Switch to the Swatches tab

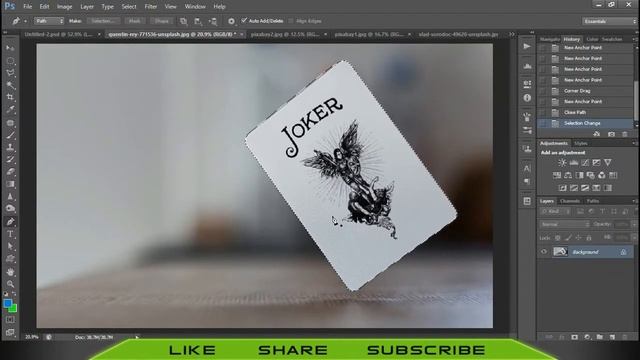[x=612, y=39]
